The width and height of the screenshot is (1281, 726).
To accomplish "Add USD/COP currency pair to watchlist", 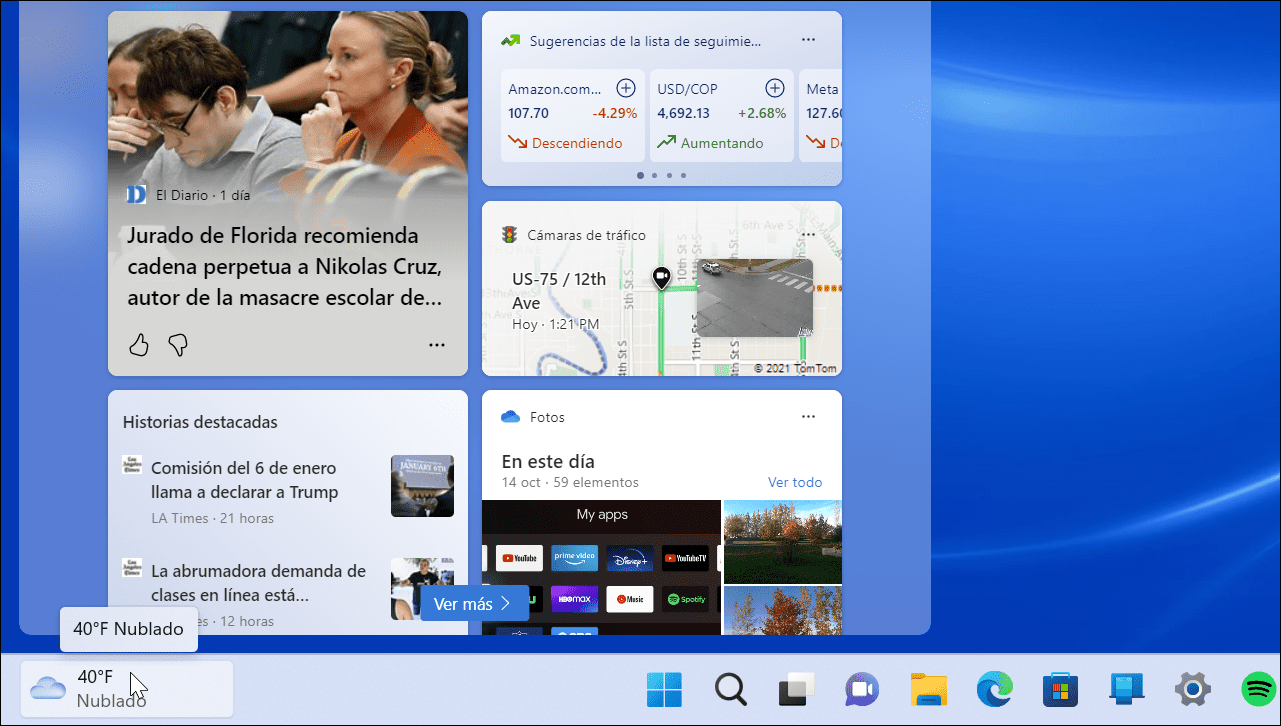I will pos(774,88).
